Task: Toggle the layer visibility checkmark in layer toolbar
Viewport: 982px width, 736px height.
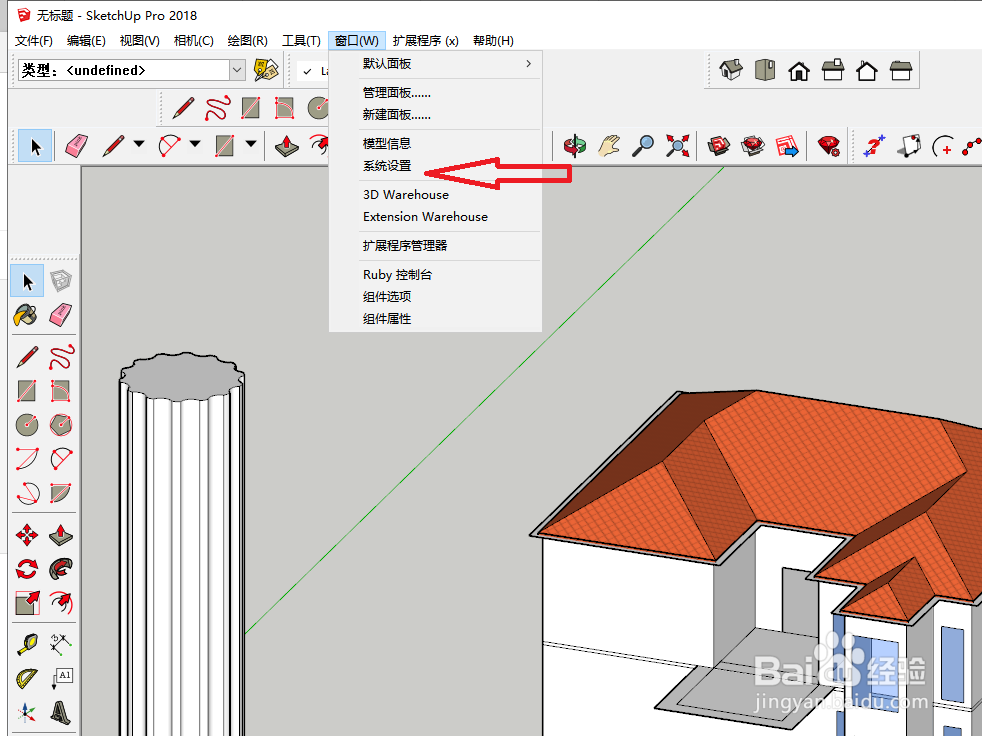Action: pos(308,71)
